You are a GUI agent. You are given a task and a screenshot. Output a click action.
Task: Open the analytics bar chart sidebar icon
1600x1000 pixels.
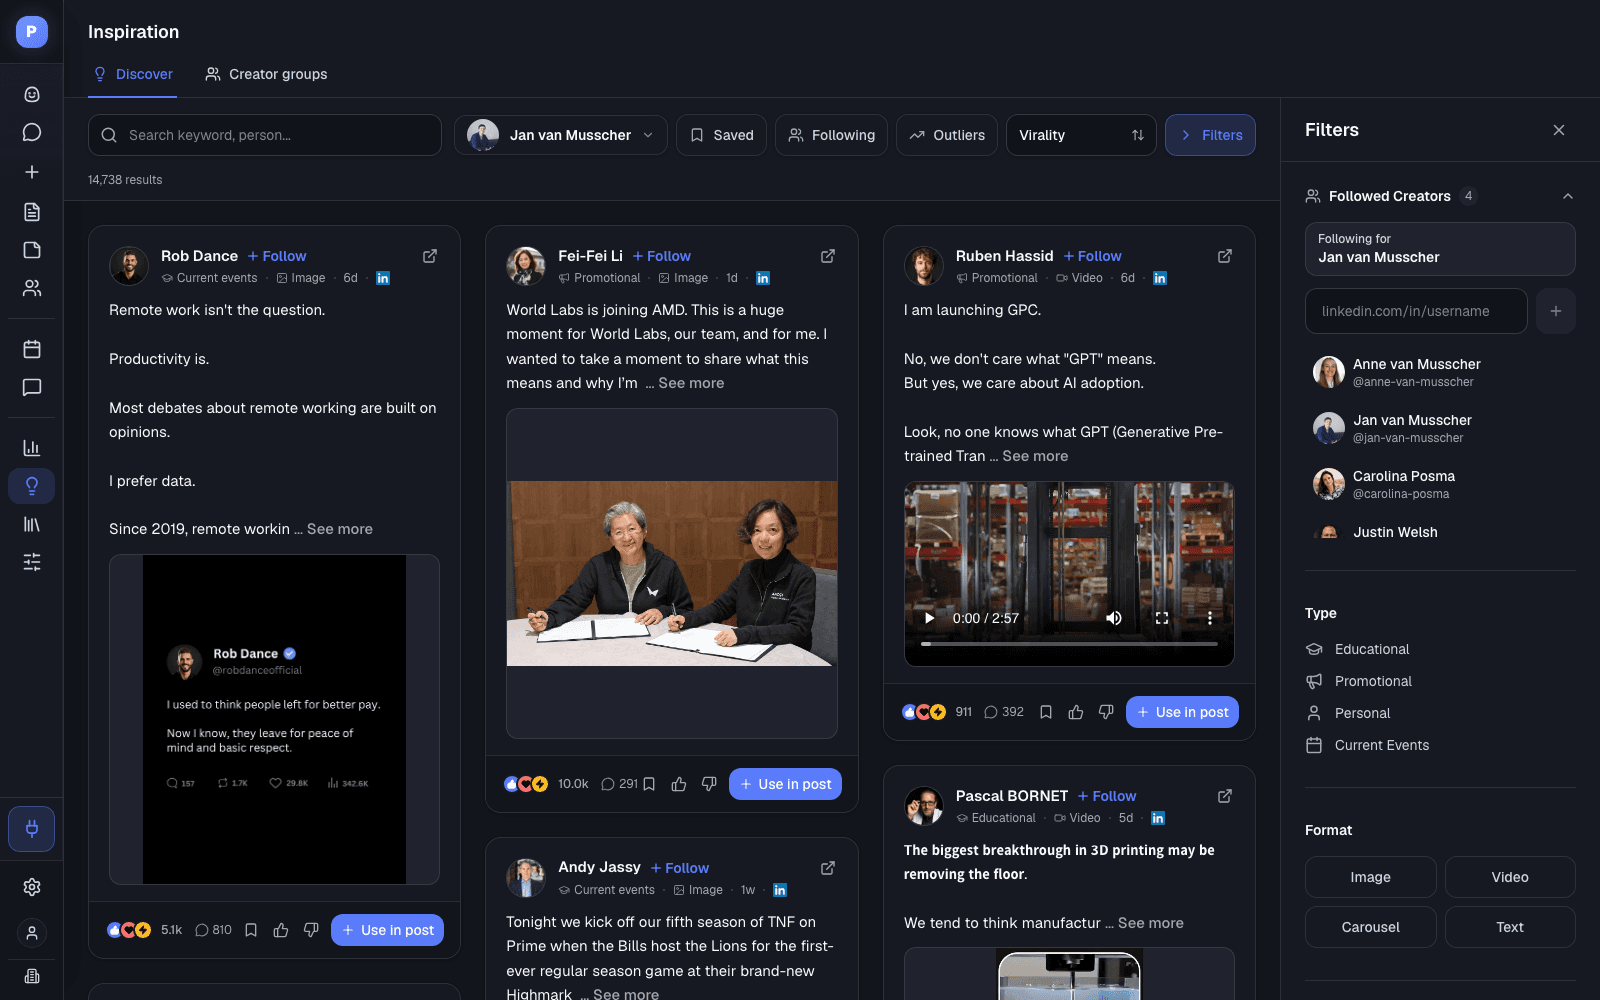pos(32,448)
